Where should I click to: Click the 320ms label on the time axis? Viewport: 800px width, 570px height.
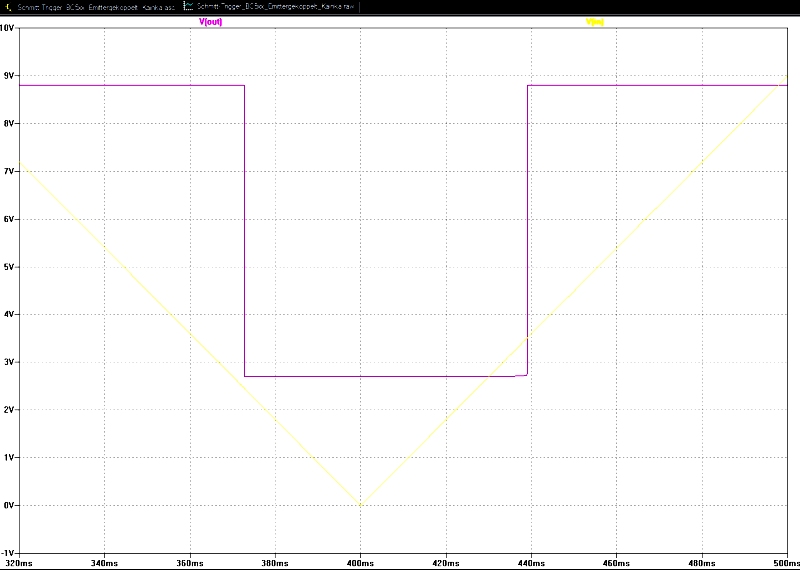coord(19,563)
